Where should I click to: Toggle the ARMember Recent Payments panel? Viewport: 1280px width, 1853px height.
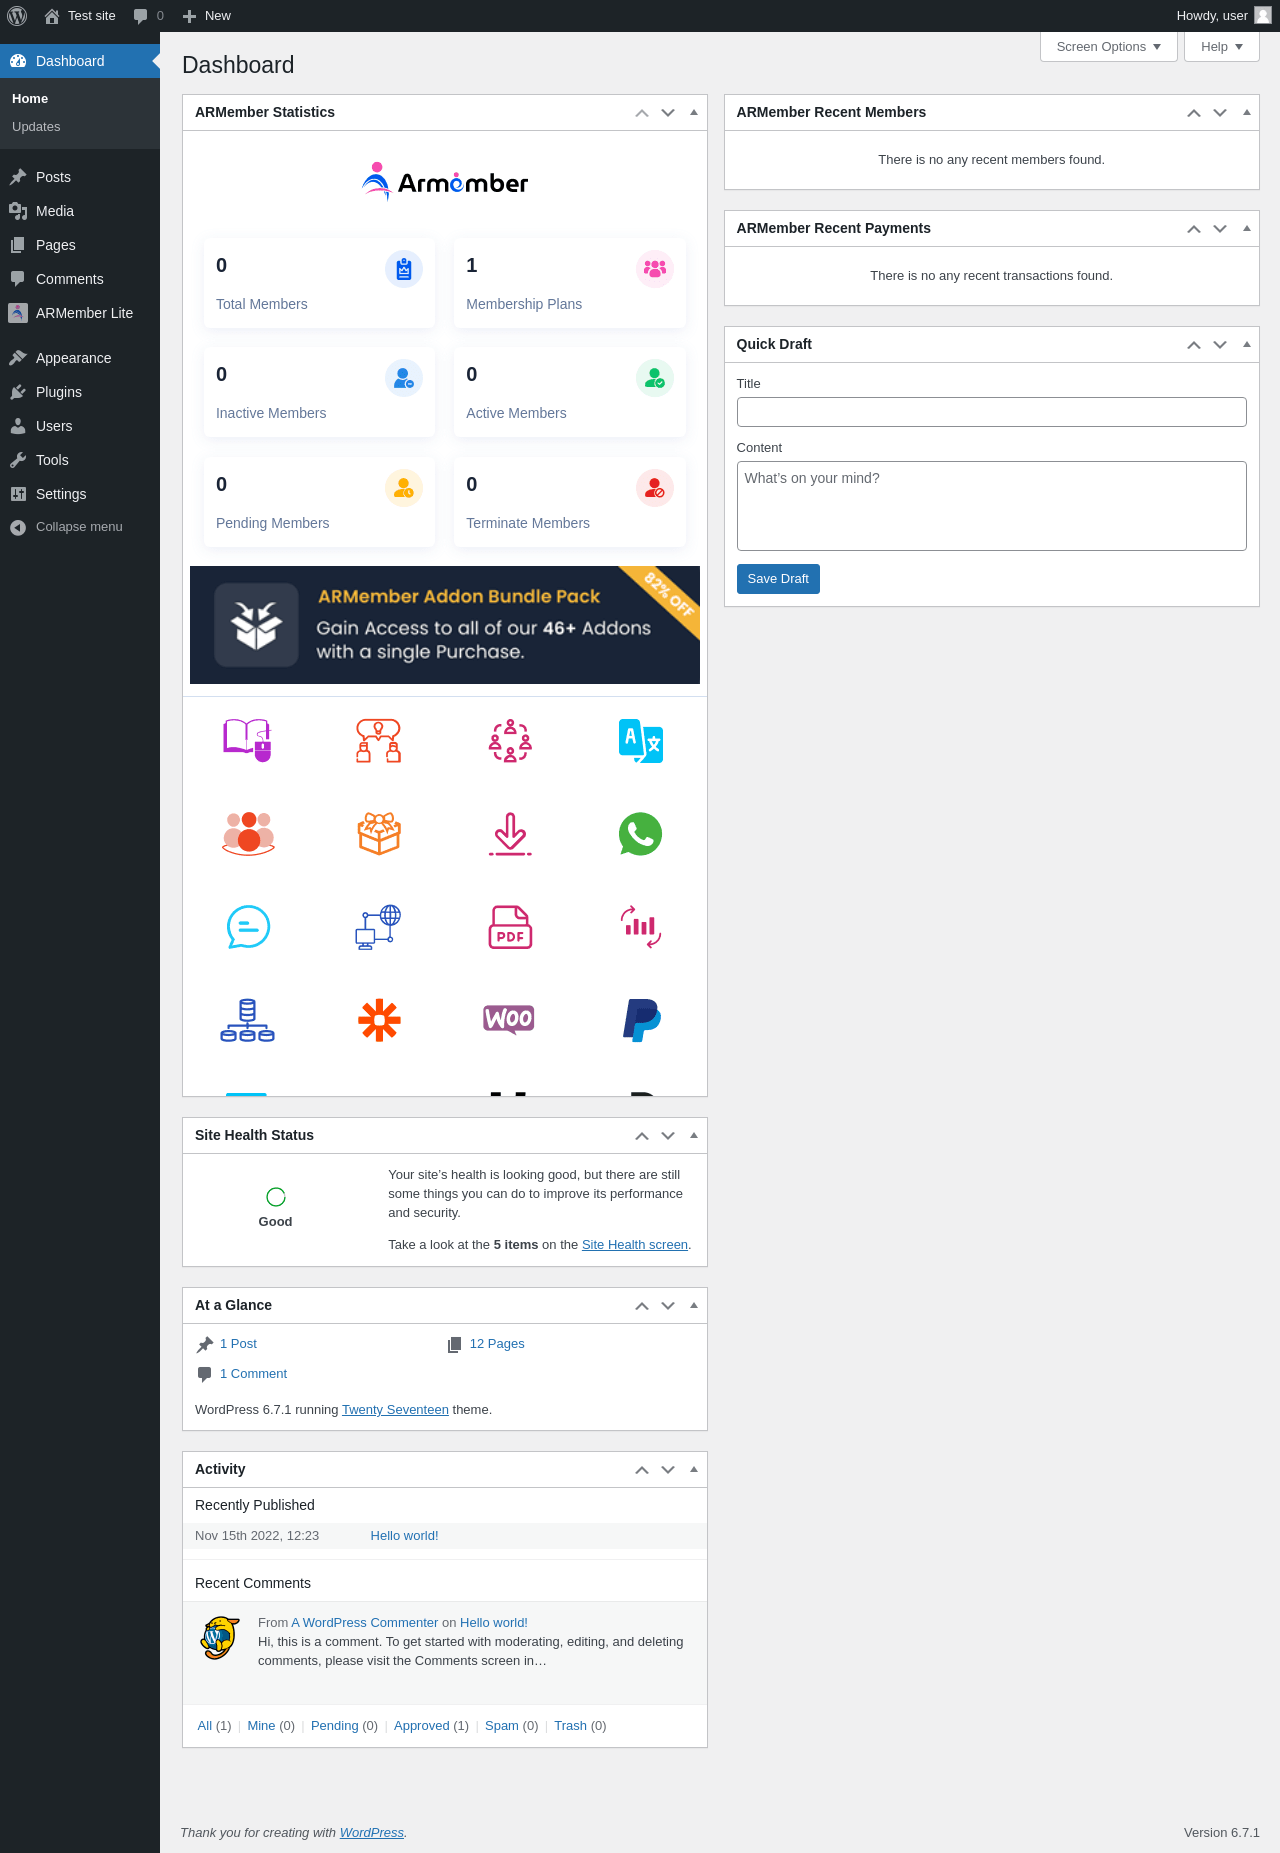pyautogui.click(x=1247, y=228)
